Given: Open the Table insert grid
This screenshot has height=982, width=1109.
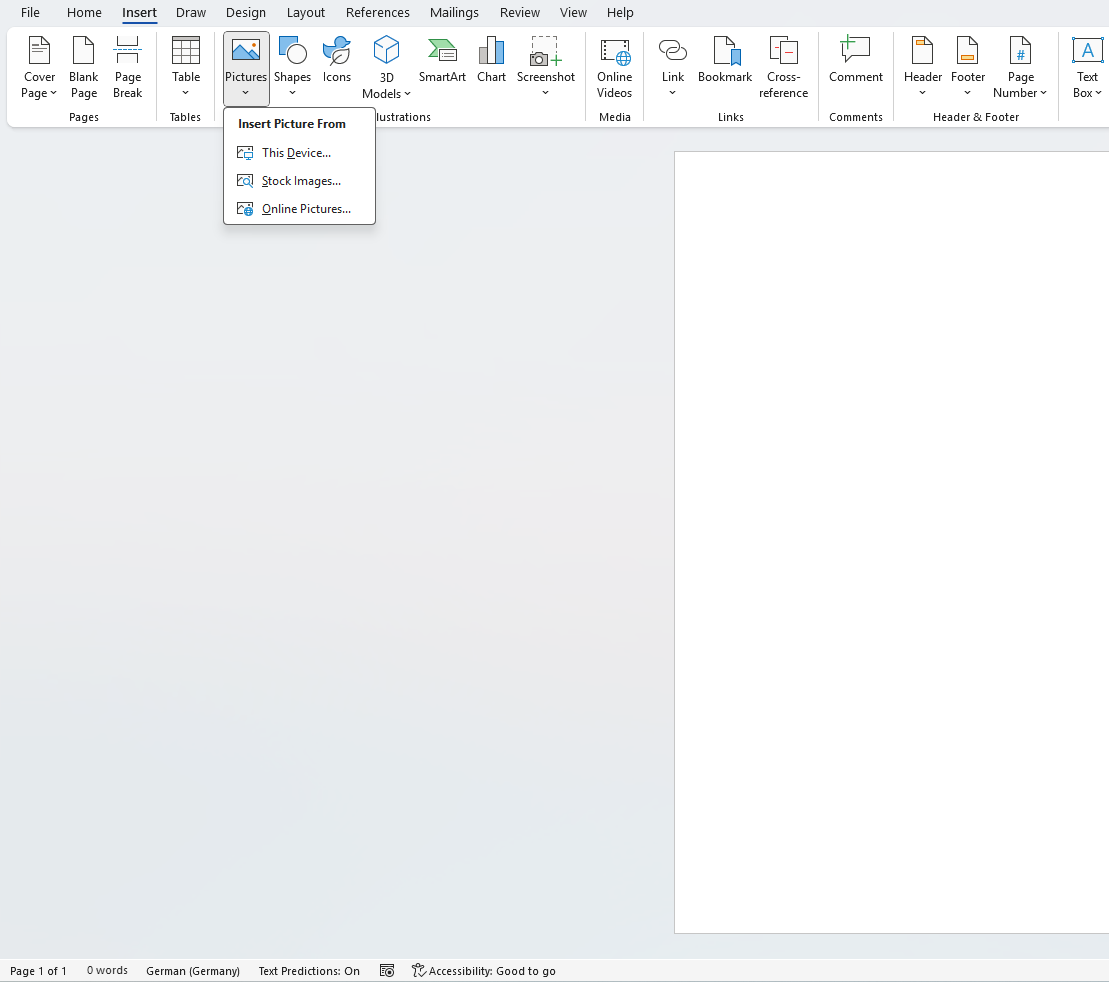Looking at the screenshot, I should pyautogui.click(x=185, y=68).
